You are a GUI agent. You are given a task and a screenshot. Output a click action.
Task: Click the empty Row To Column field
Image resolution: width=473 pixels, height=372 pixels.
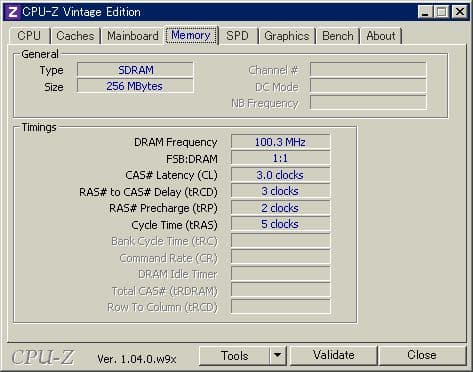point(280,307)
